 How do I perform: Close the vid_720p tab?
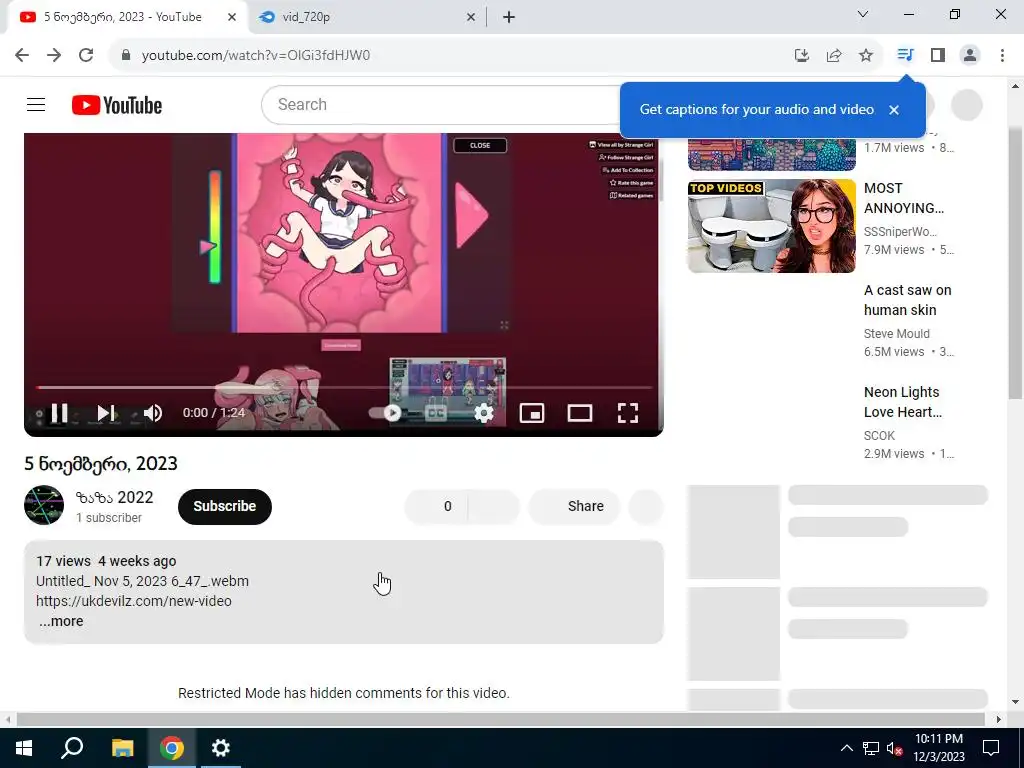[x=471, y=17]
